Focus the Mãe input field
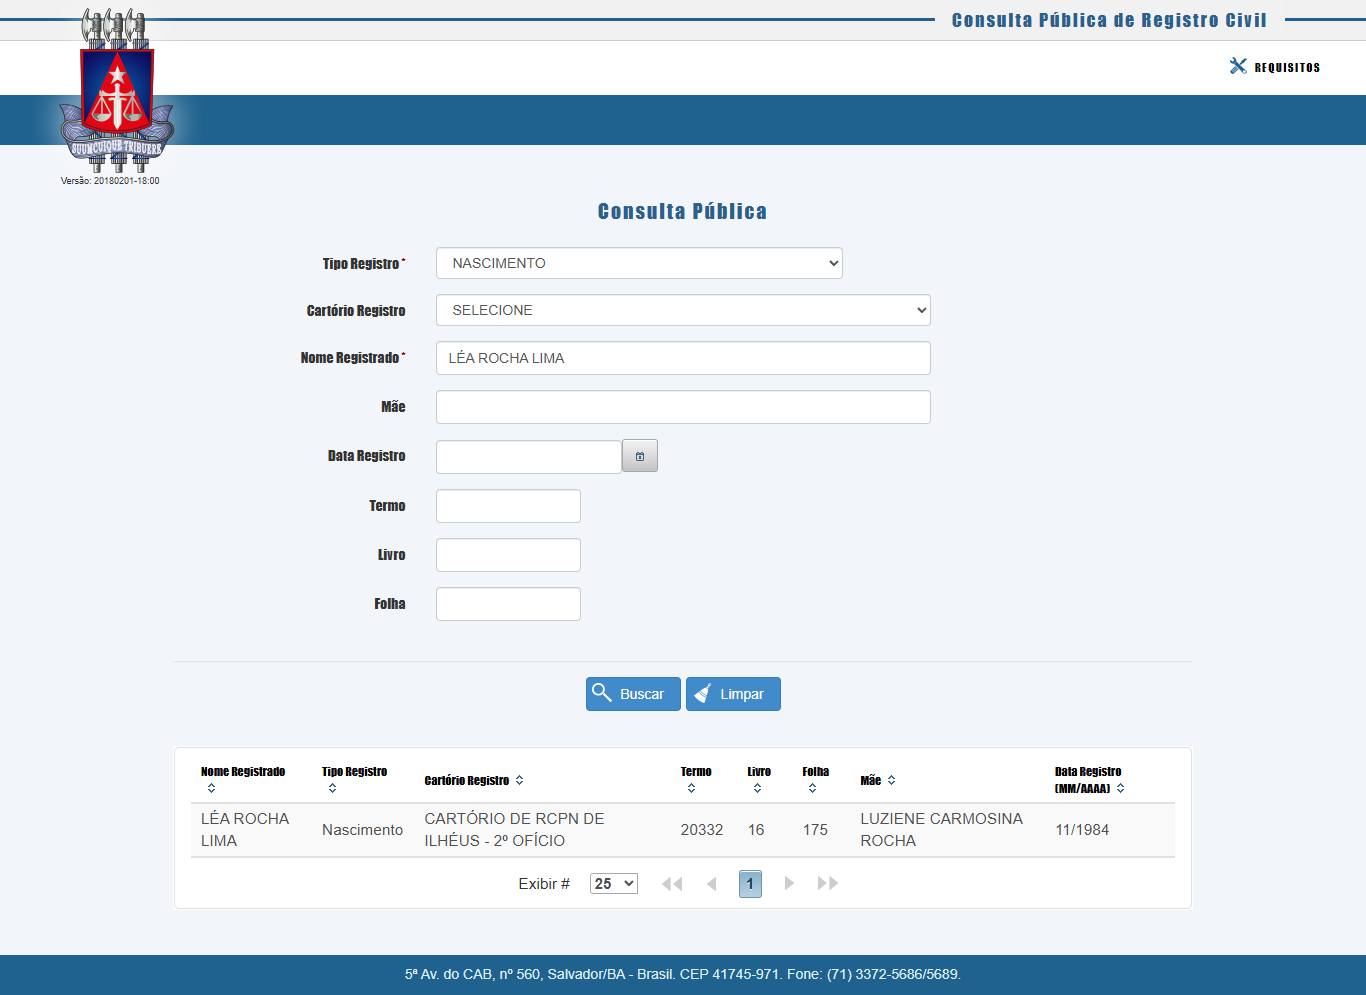 683,407
